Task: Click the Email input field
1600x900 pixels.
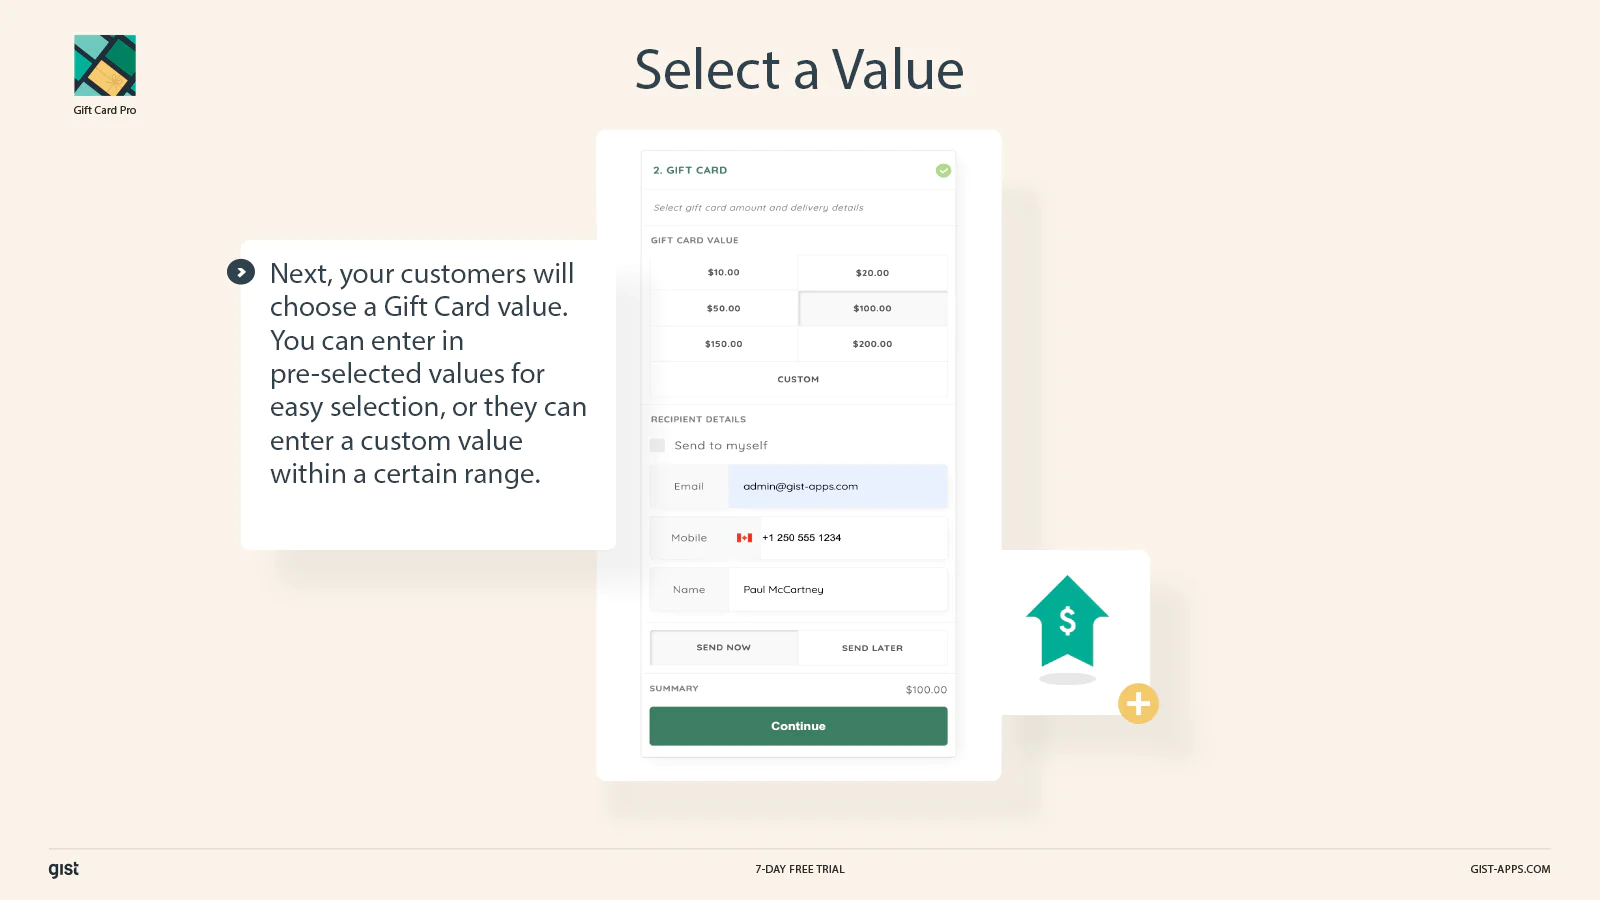Action: coord(837,487)
